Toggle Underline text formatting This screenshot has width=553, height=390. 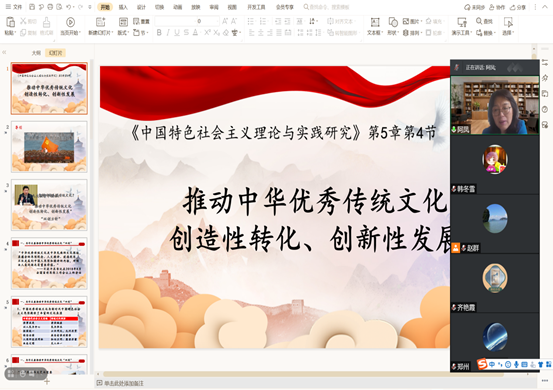pyautogui.click(x=177, y=32)
